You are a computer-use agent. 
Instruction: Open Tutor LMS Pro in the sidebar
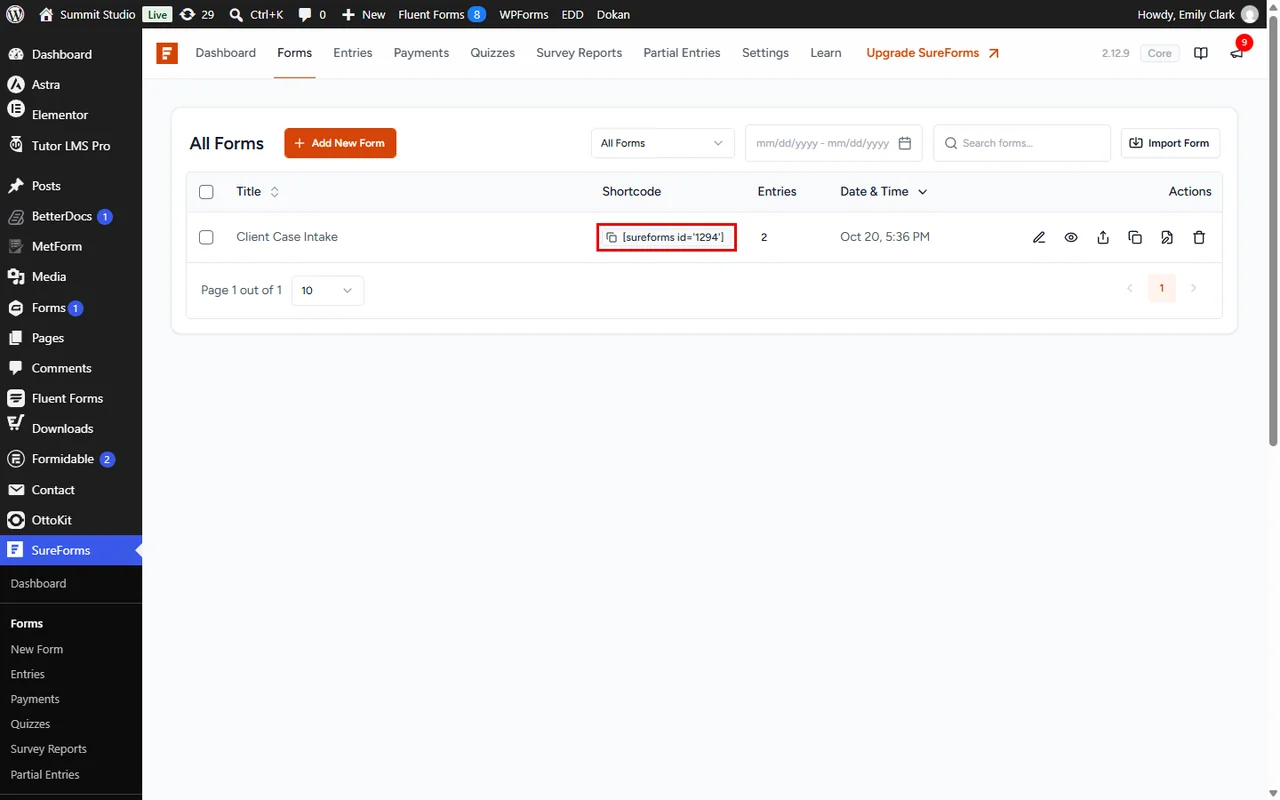pyautogui.click(x=71, y=146)
